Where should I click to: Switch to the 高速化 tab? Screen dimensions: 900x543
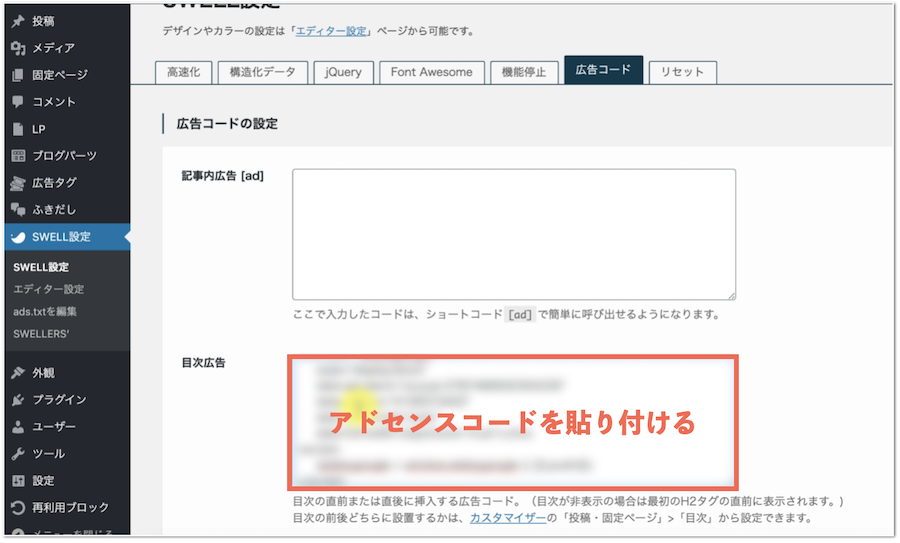[x=184, y=72]
